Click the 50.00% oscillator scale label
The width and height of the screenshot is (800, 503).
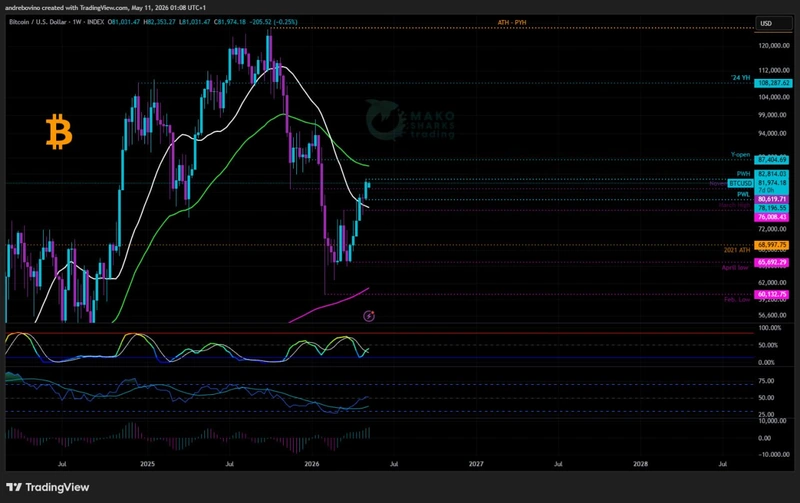pos(768,345)
